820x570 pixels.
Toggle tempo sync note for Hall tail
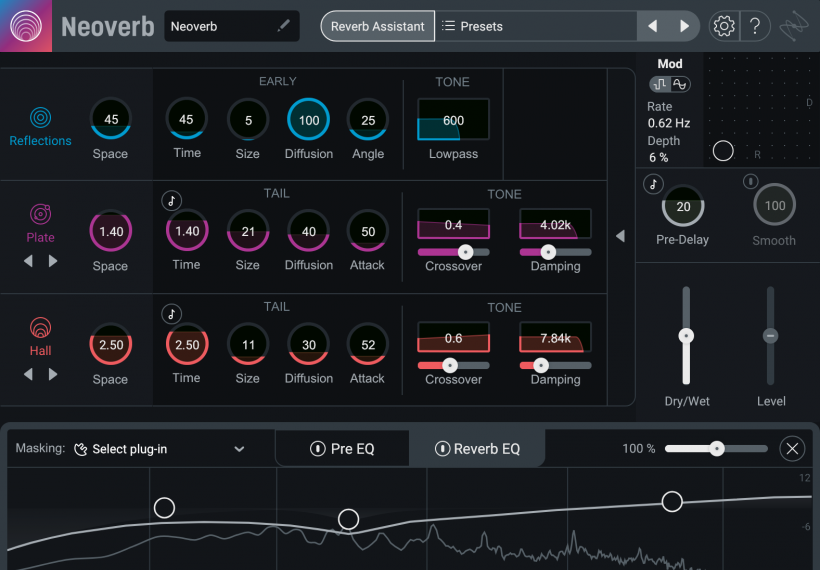[x=171, y=314]
